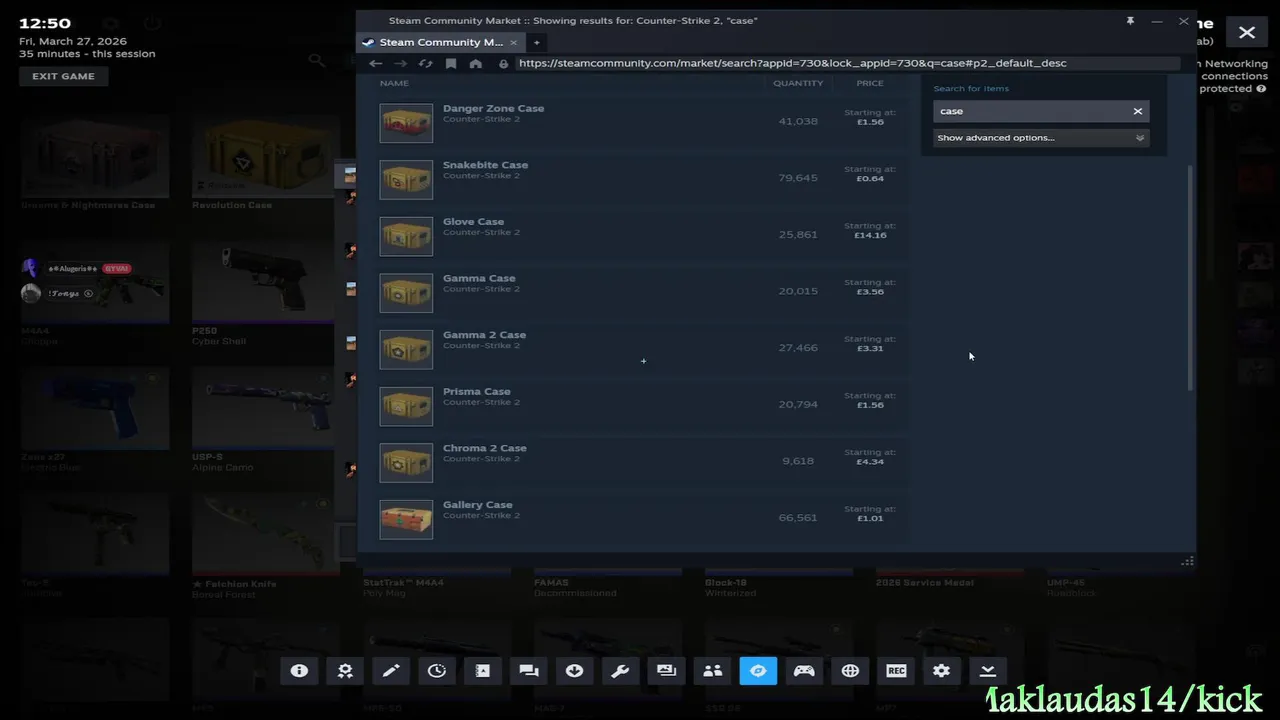Expand Show advanced options dropdown
Viewport: 1280px width, 720px height.
(x=1041, y=138)
